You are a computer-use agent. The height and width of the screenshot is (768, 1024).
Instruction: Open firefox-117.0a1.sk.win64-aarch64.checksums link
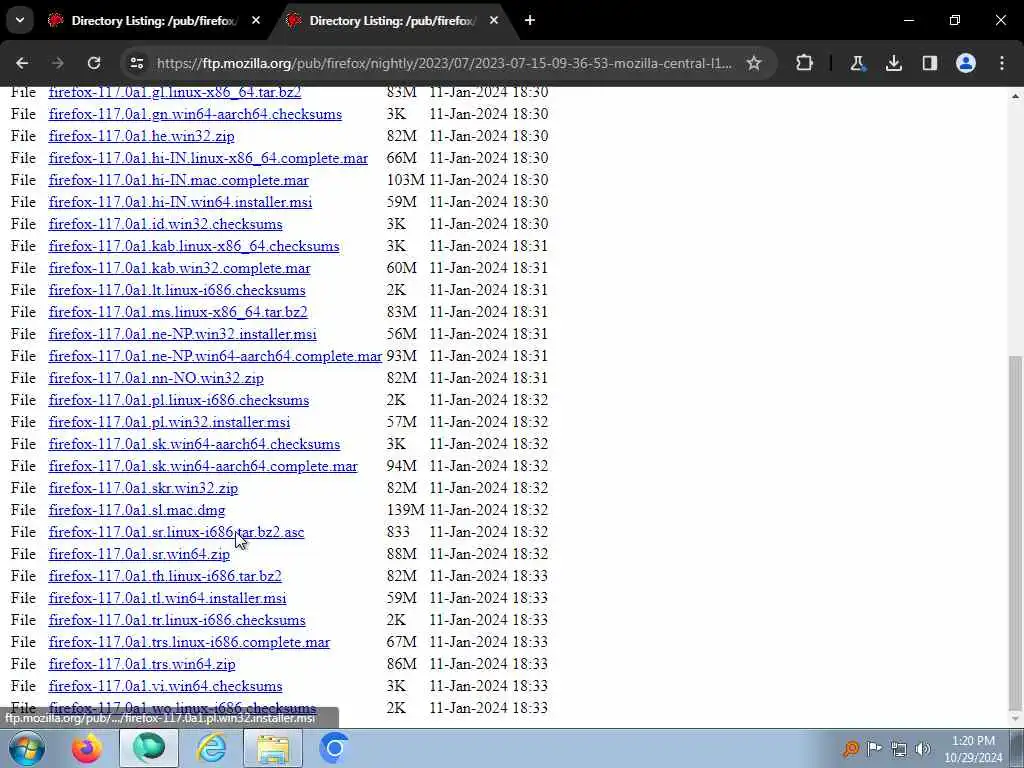pyautogui.click(x=195, y=444)
